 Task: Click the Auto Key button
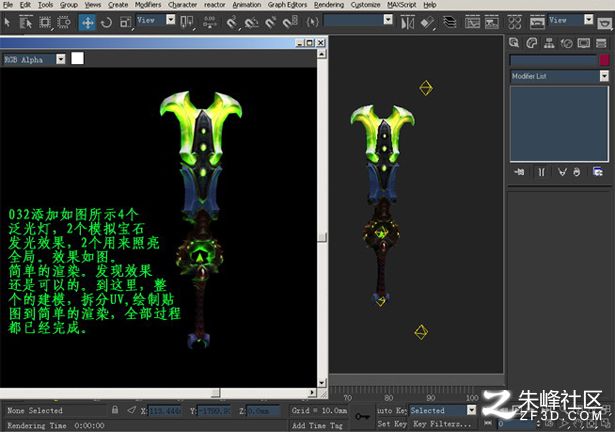coord(392,410)
